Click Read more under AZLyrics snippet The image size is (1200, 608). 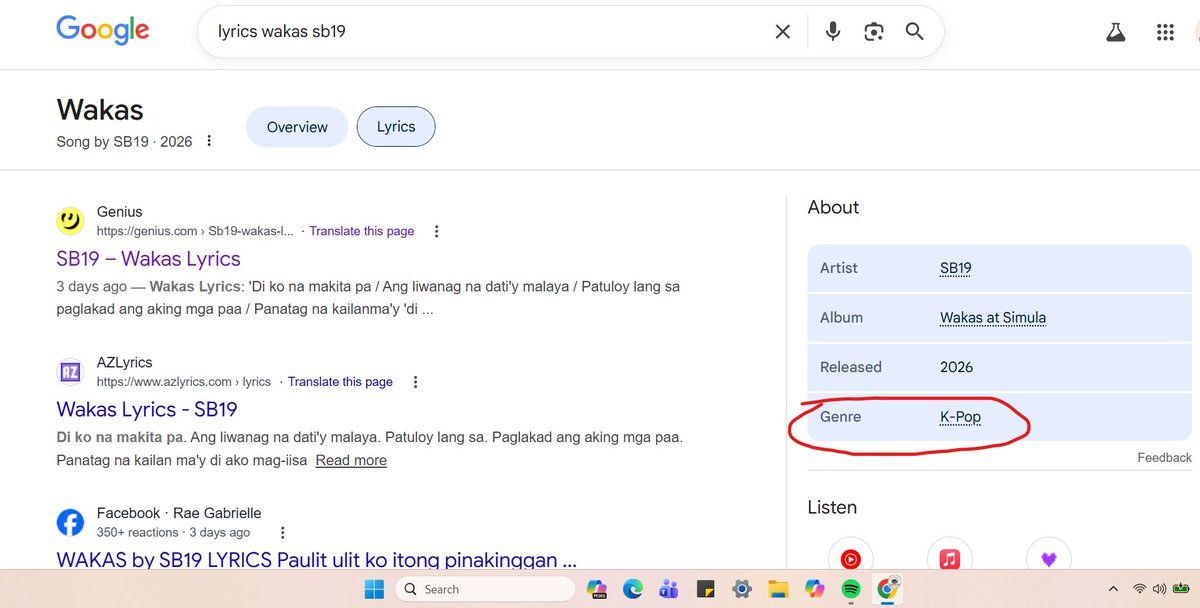pyautogui.click(x=351, y=461)
